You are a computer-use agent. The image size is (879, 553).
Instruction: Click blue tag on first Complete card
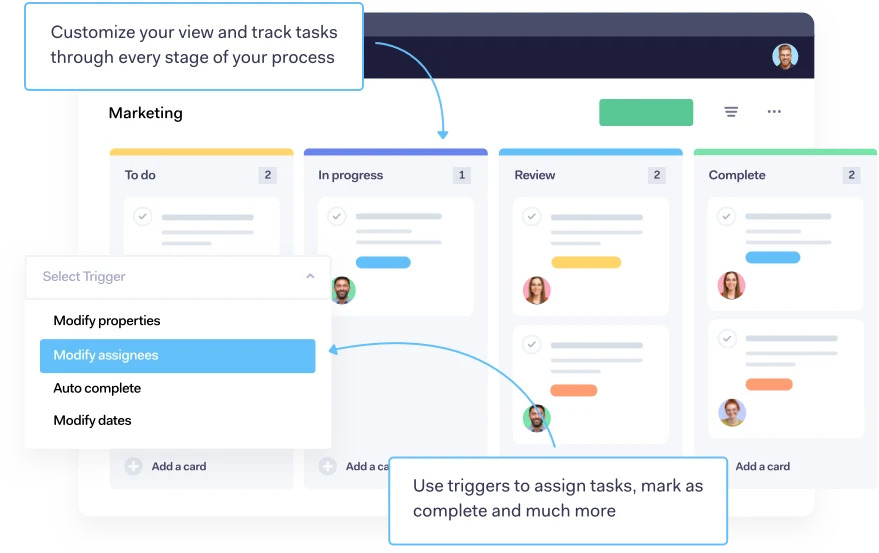[x=772, y=257]
